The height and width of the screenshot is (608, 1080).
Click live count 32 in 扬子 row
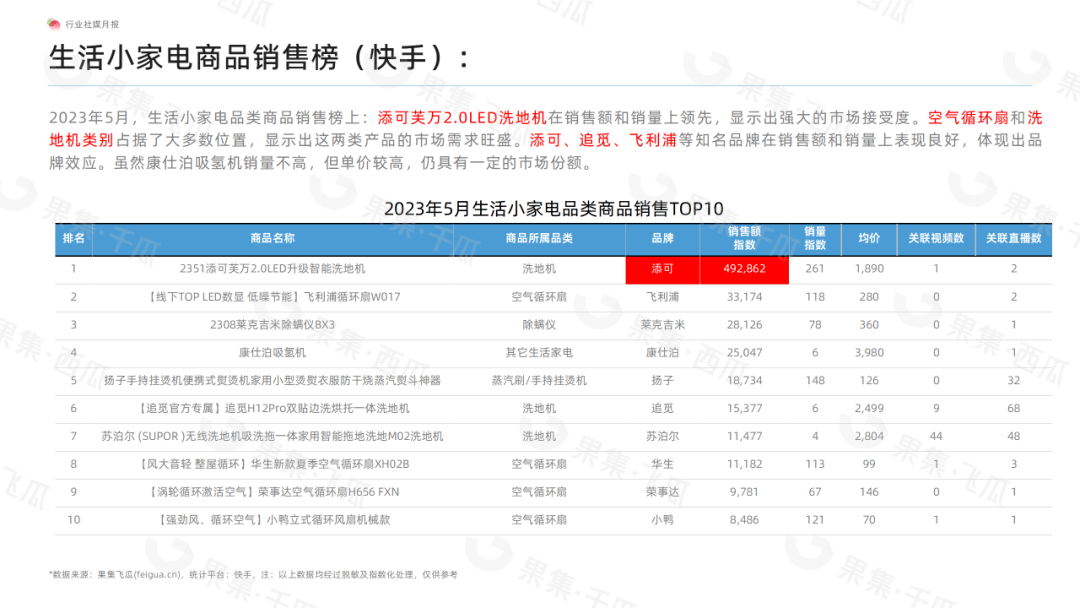(1013, 380)
